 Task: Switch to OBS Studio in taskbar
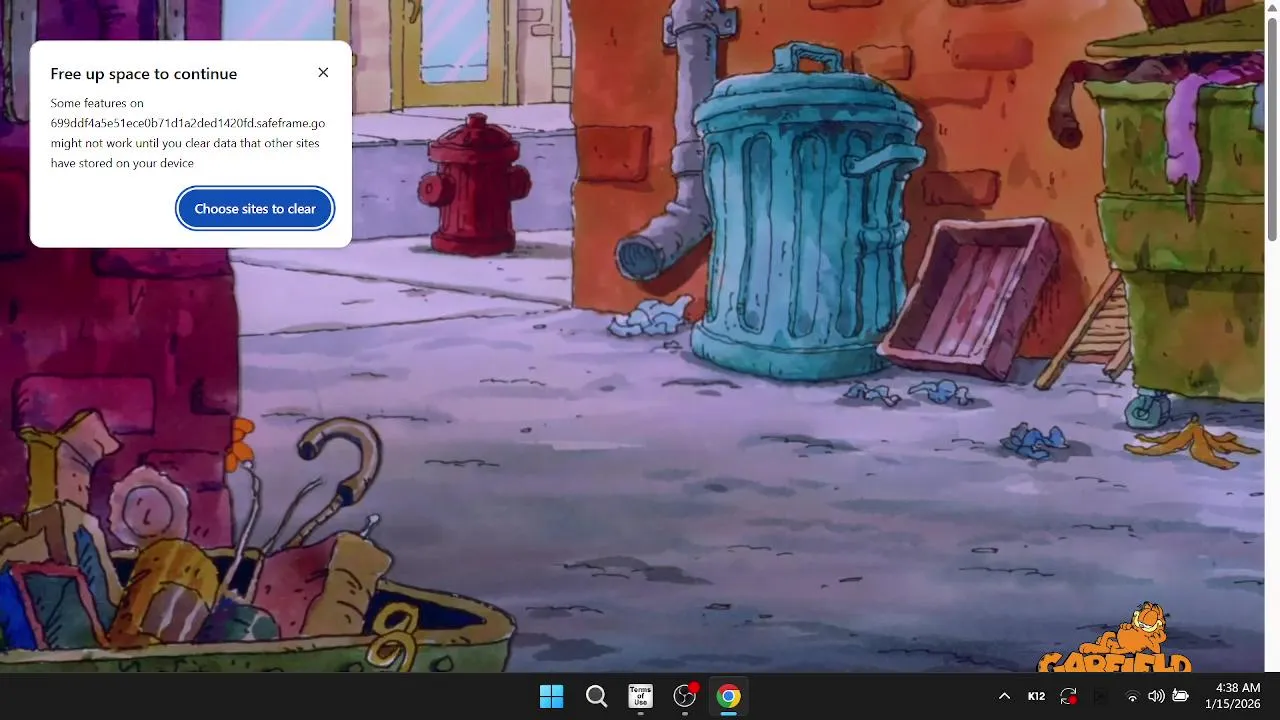pos(685,696)
